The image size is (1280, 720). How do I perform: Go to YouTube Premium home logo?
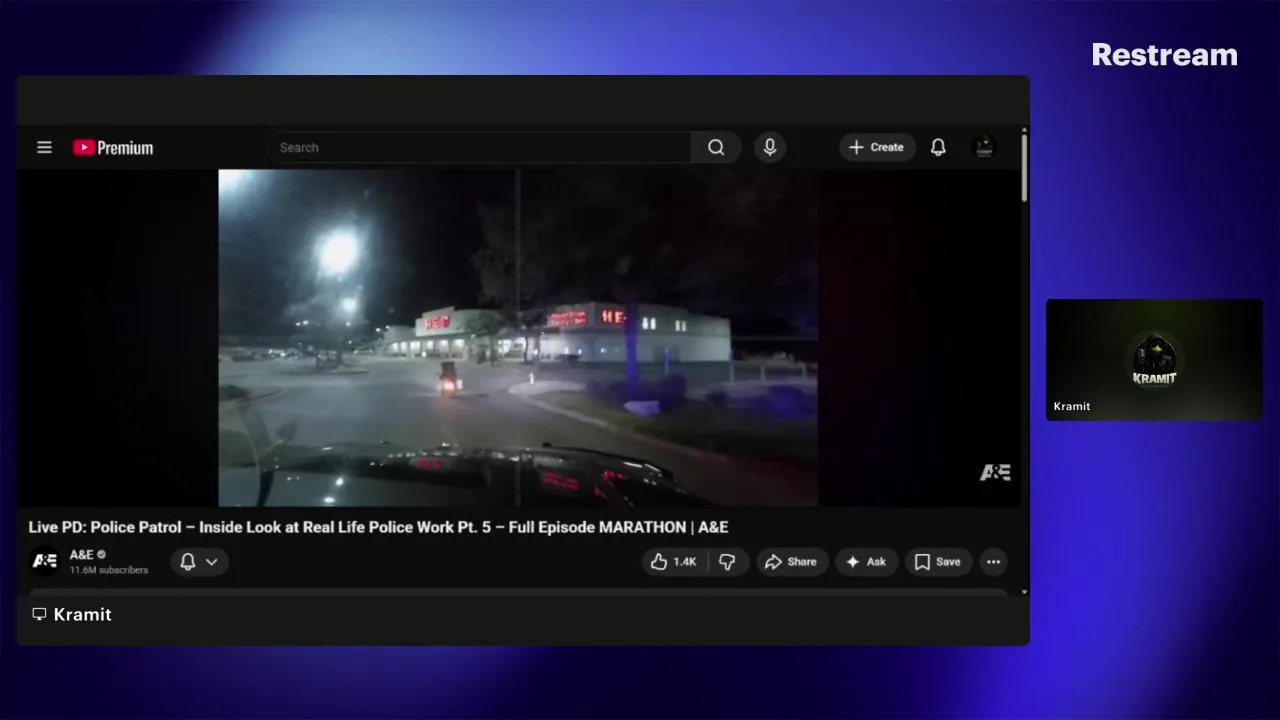click(x=113, y=148)
